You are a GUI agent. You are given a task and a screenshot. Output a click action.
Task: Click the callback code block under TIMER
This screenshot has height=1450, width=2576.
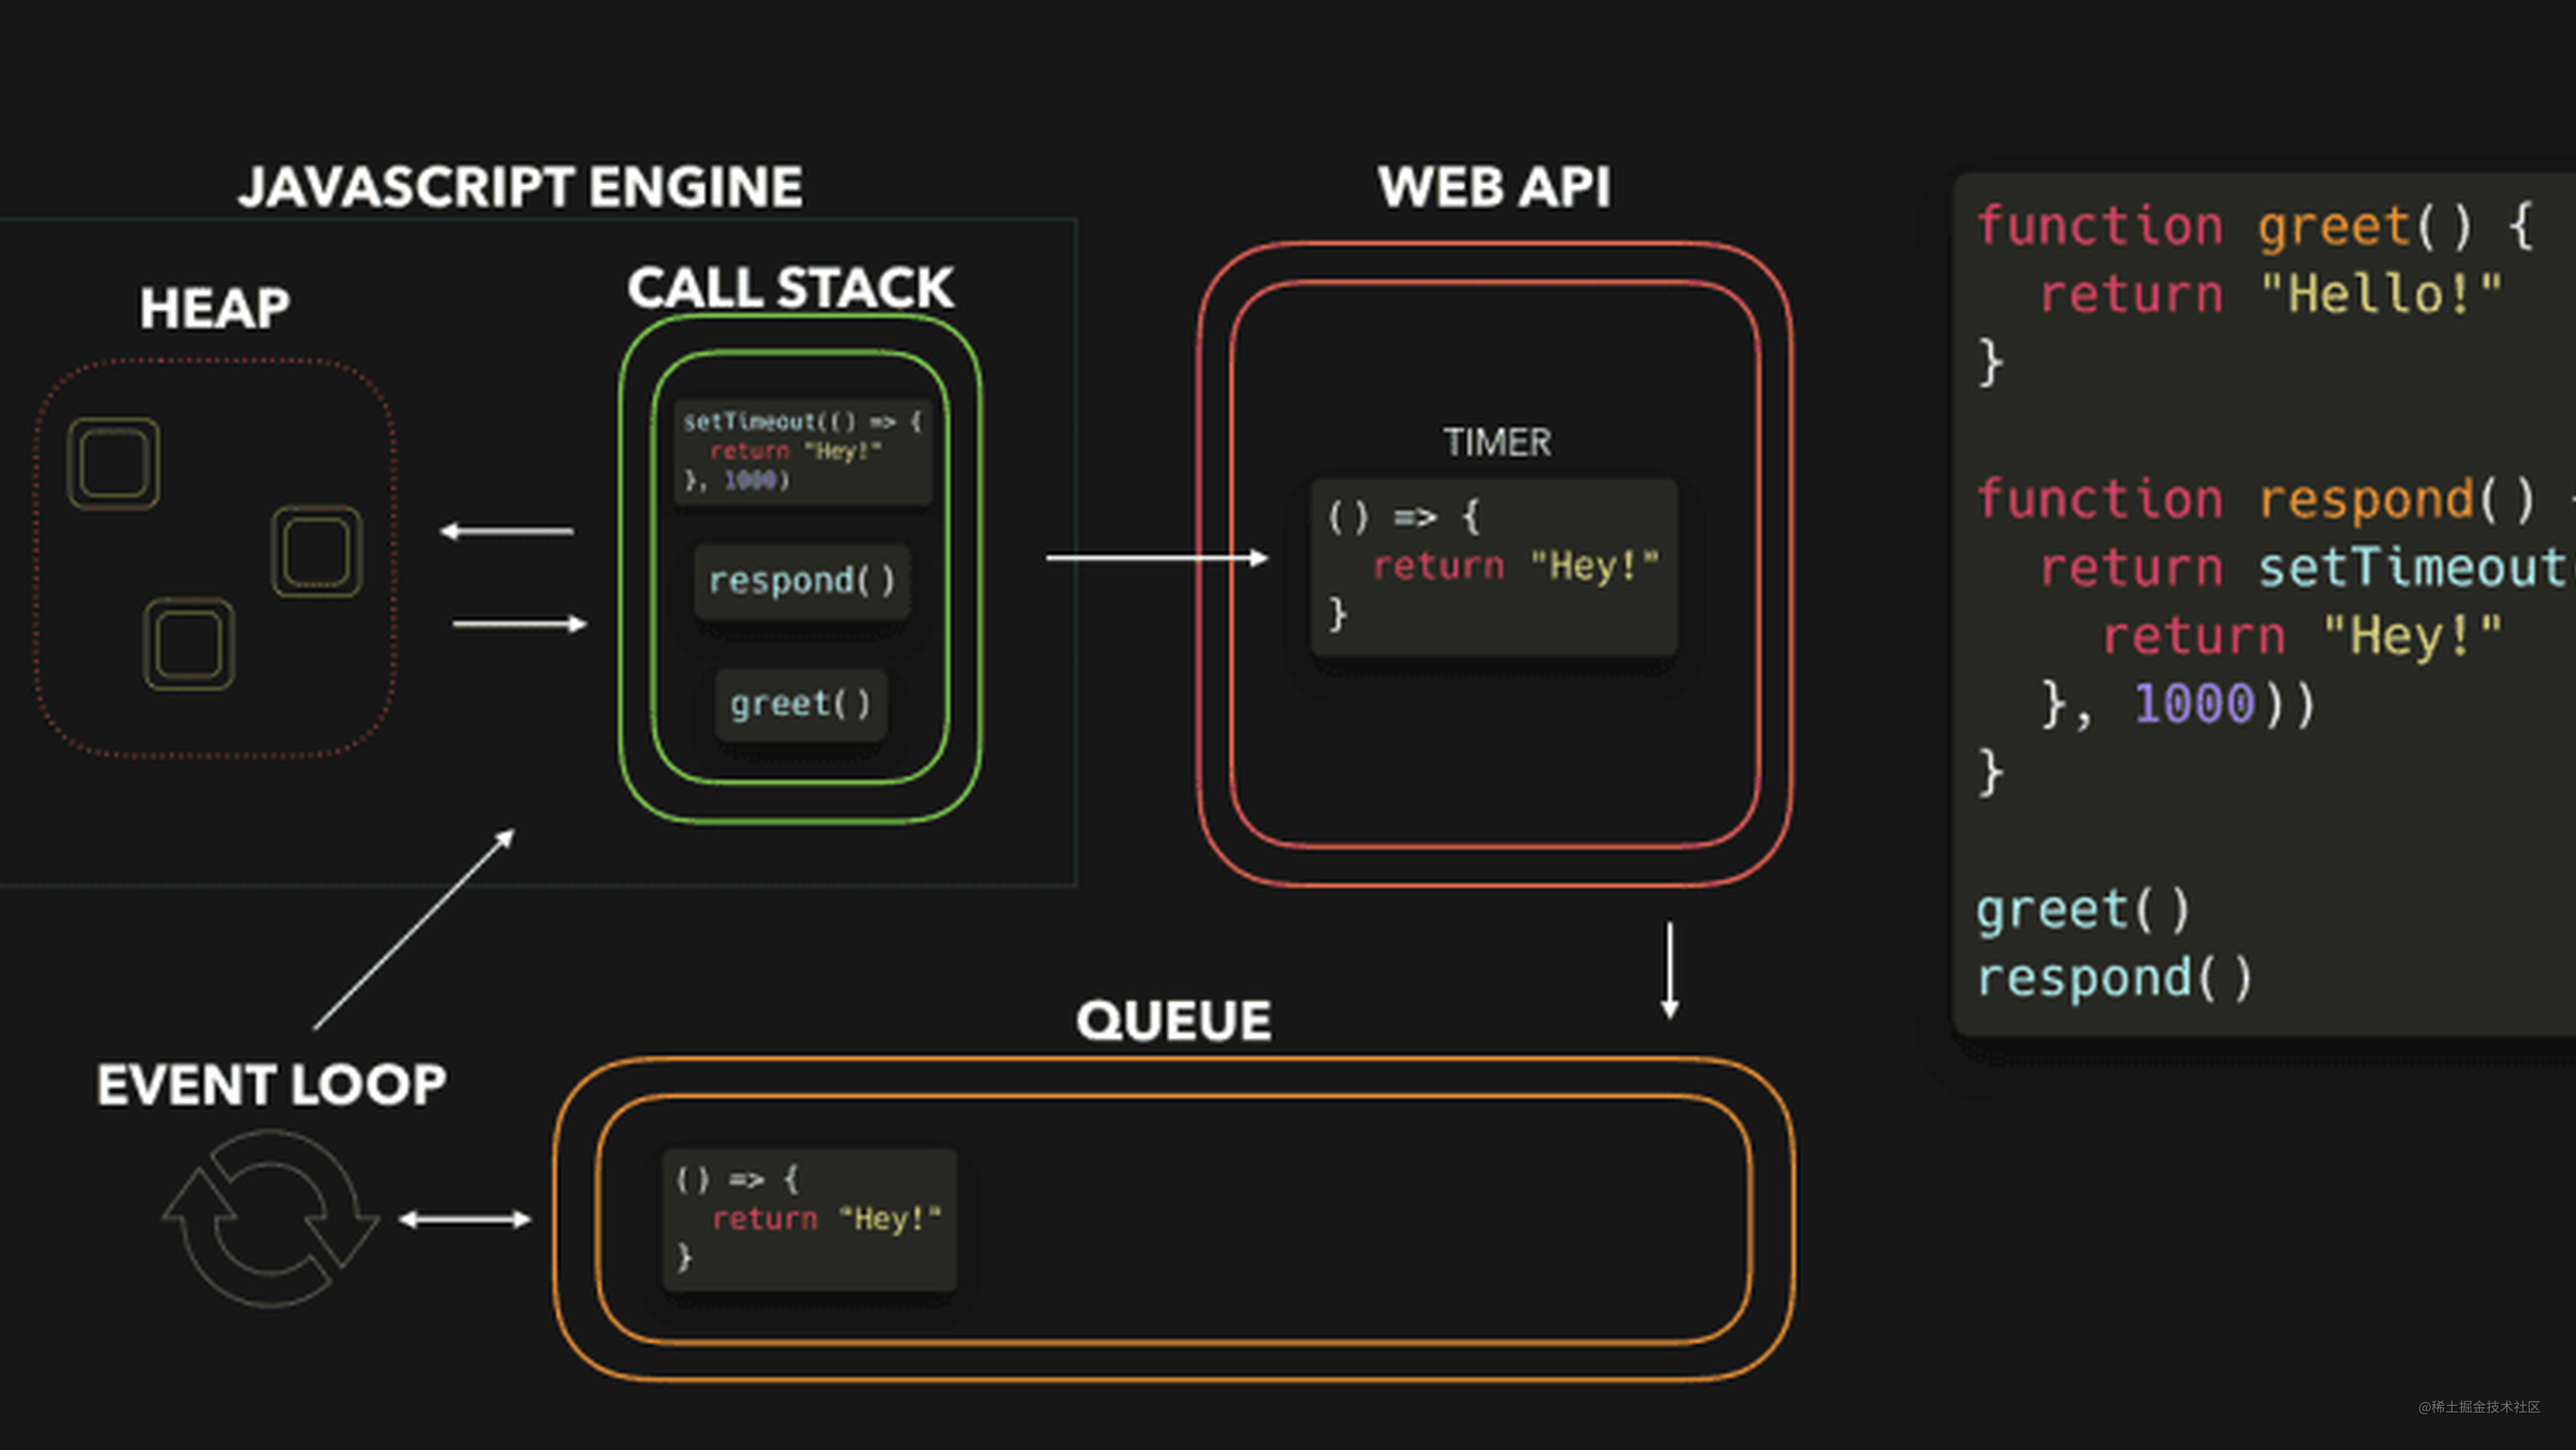pyautogui.click(x=1493, y=566)
